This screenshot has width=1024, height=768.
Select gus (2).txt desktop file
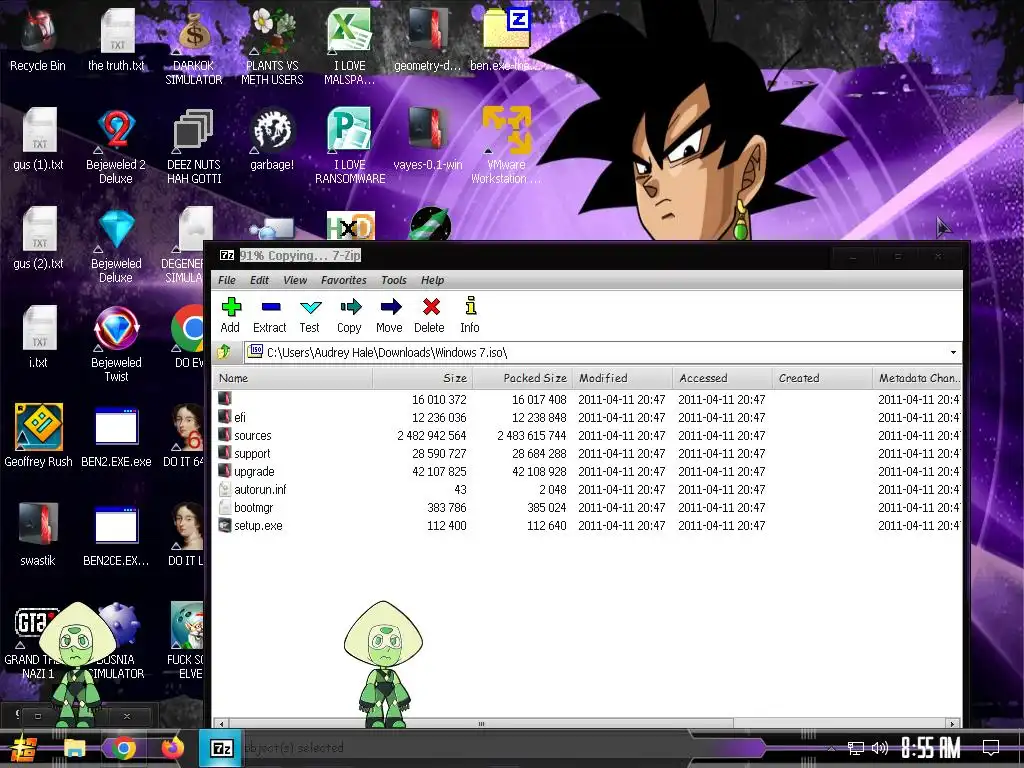click(x=39, y=238)
